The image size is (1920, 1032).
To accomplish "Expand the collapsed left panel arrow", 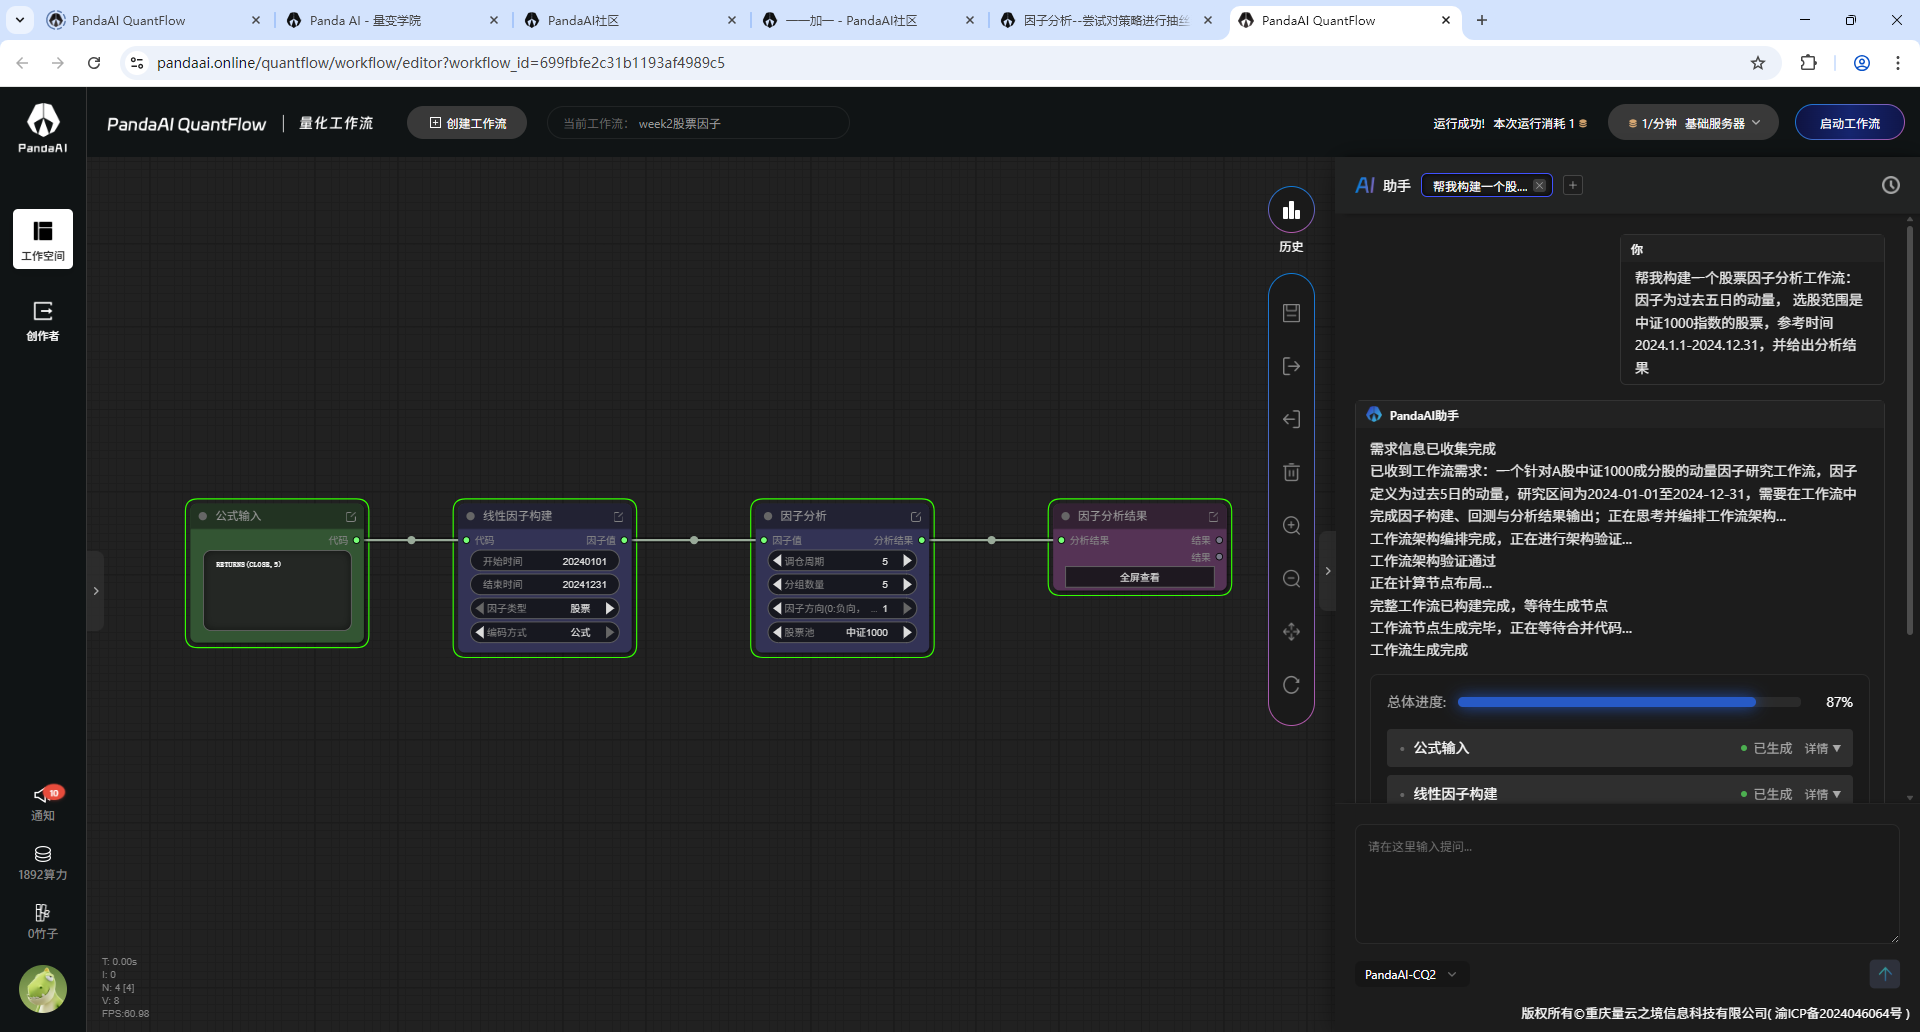I will pyautogui.click(x=95, y=591).
